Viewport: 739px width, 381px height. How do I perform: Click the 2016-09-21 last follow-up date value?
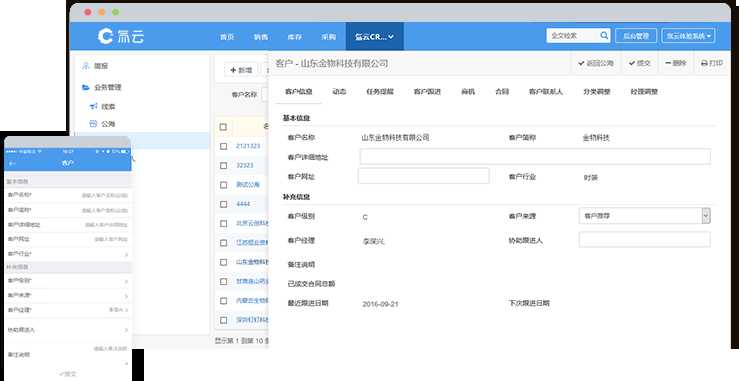pyautogui.click(x=380, y=304)
